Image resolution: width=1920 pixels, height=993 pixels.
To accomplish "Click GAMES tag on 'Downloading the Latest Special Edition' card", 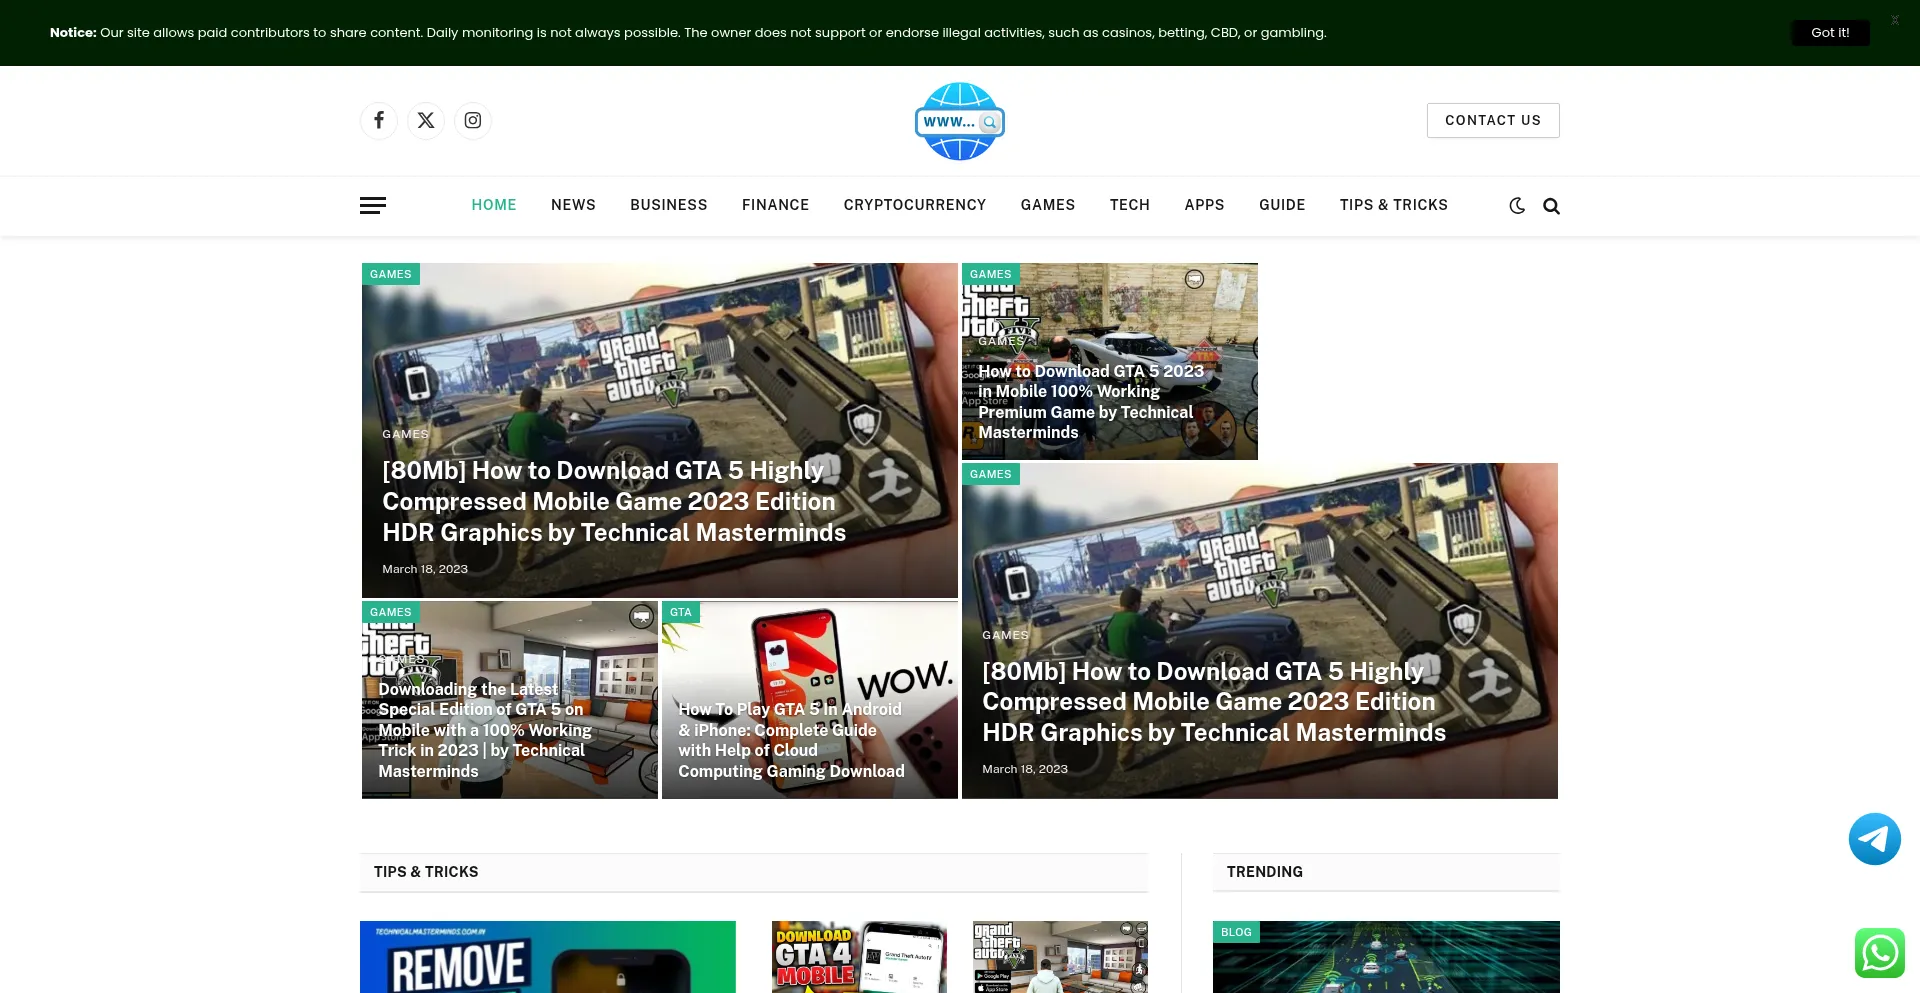I will coord(391,612).
